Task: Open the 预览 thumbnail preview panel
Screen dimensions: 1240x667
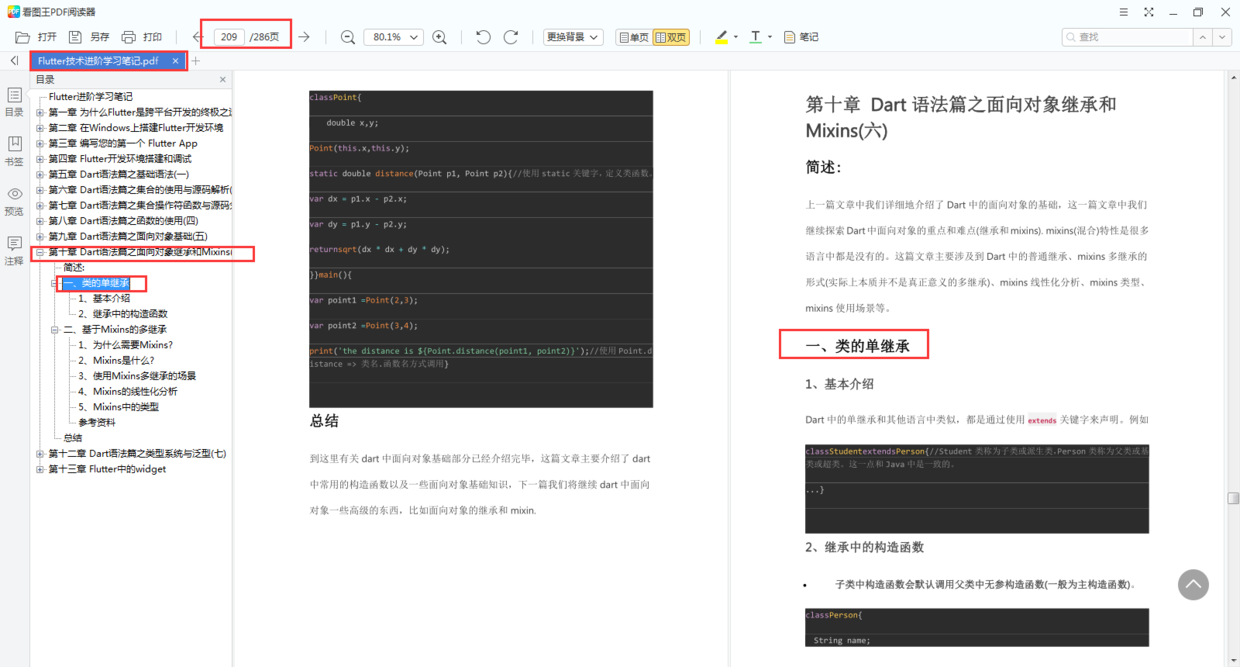Action: (14, 201)
